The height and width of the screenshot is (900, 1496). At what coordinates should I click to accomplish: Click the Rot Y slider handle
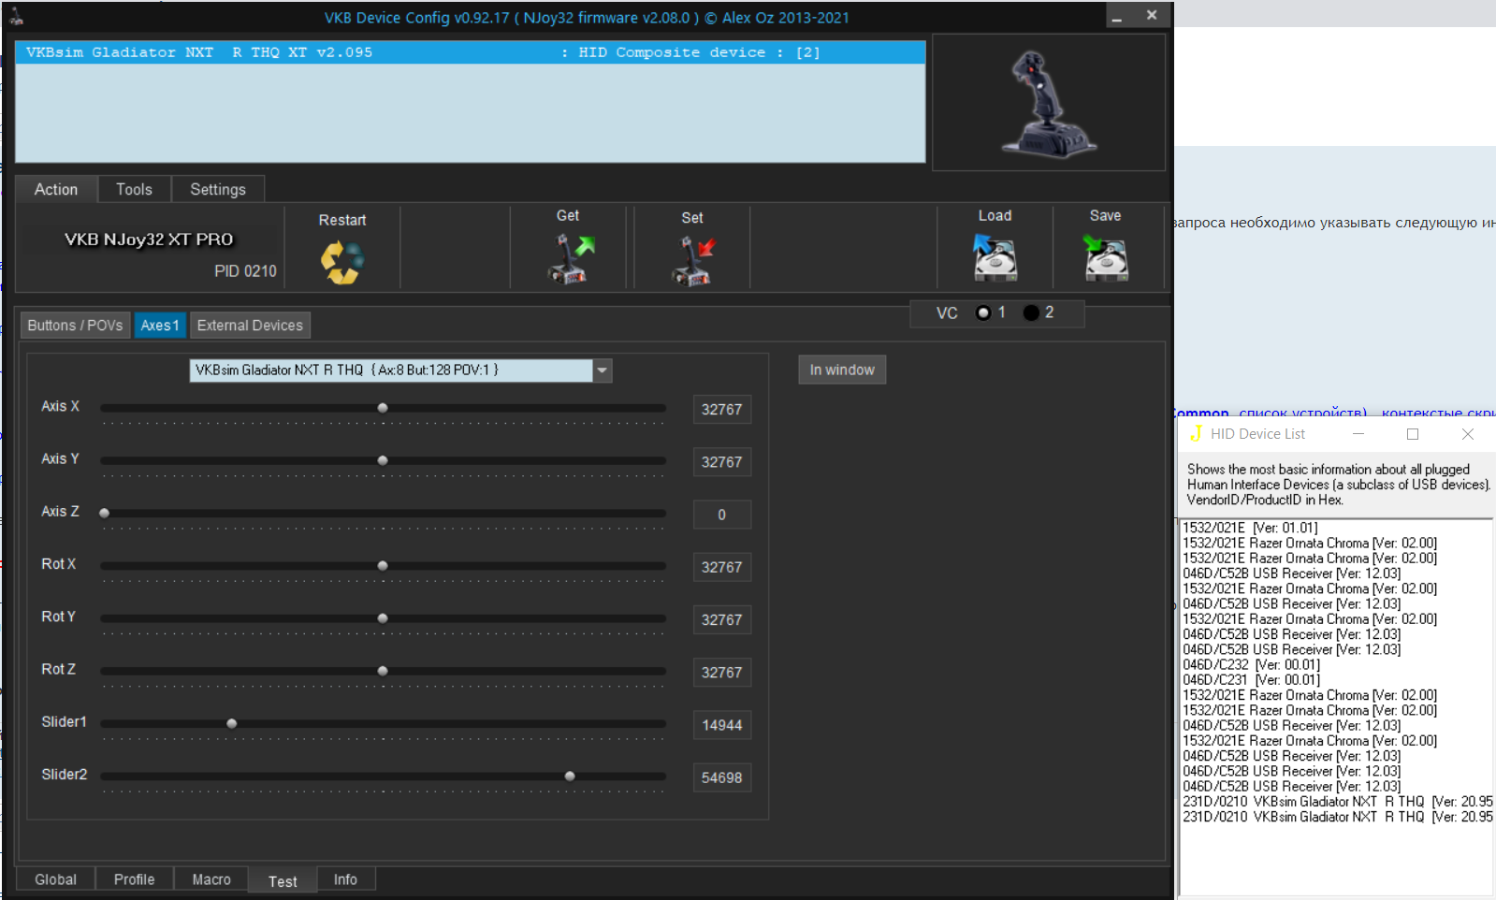(383, 618)
